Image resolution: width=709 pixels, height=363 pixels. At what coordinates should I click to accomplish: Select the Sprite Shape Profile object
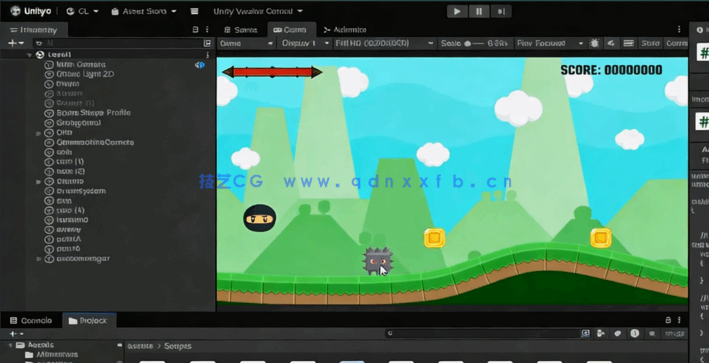pos(93,113)
